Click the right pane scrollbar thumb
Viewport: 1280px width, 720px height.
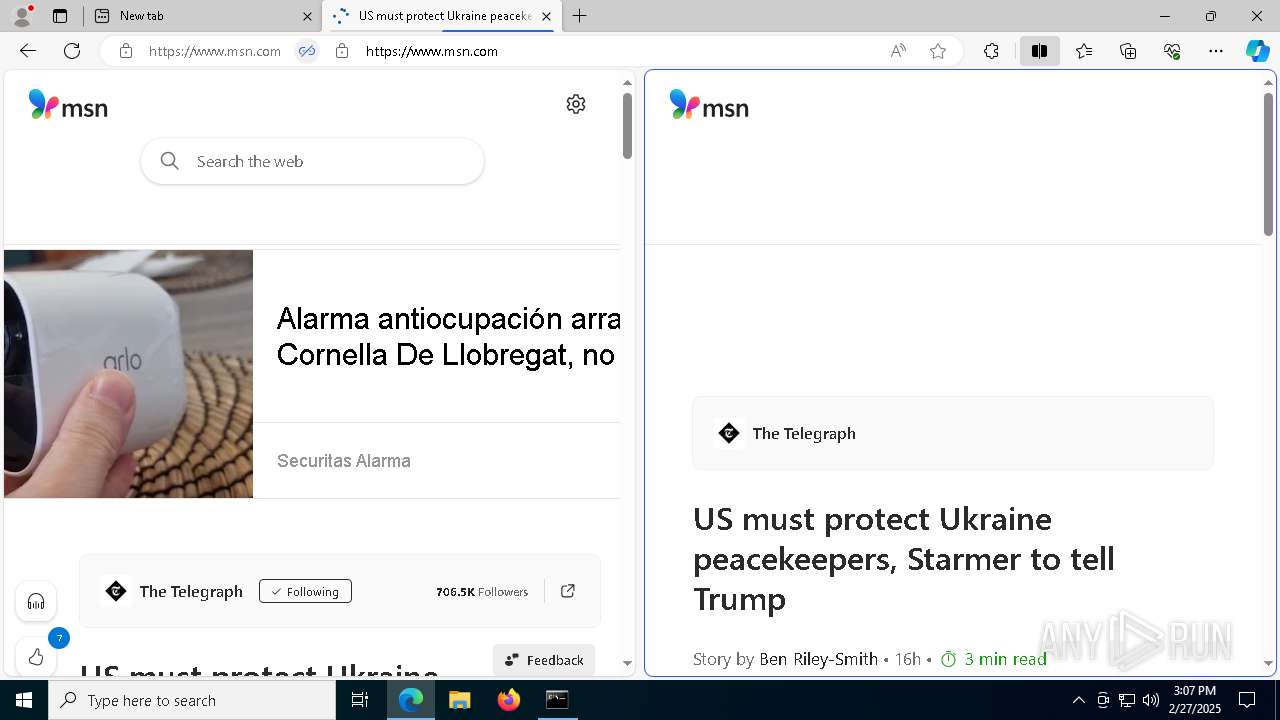[1268, 165]
